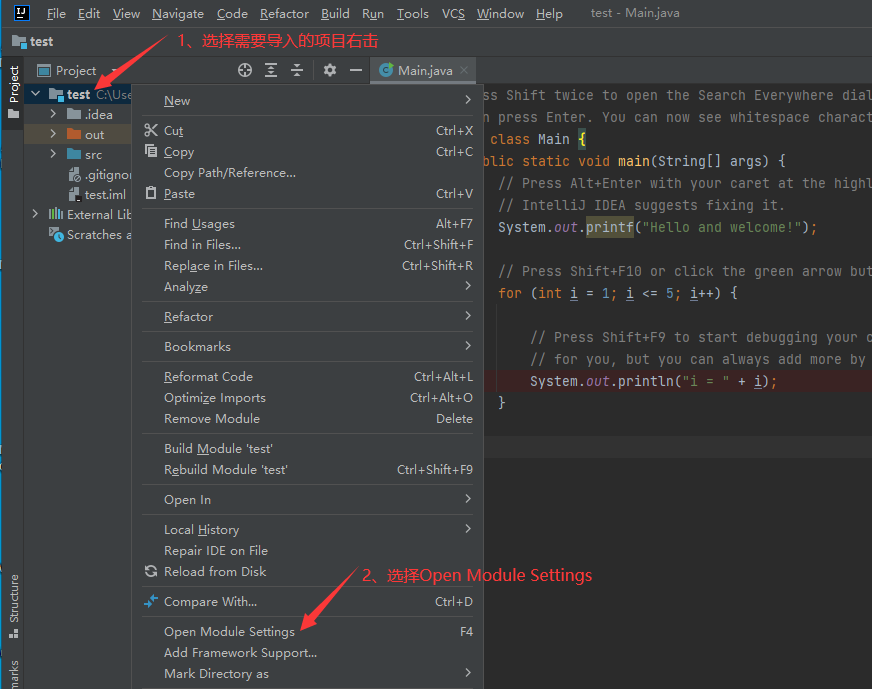The height and width of the screenshot is (689, 872).
Task: Click the locate-in-tree target icon
Action: point(245,70)
